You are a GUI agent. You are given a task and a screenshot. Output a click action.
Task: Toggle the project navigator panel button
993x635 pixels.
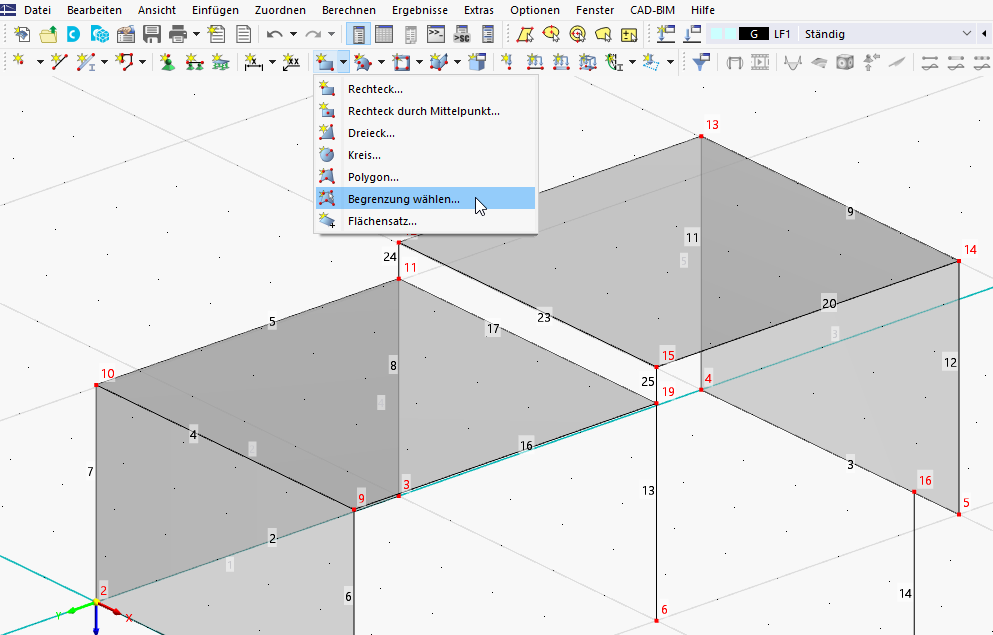point(359,34)
